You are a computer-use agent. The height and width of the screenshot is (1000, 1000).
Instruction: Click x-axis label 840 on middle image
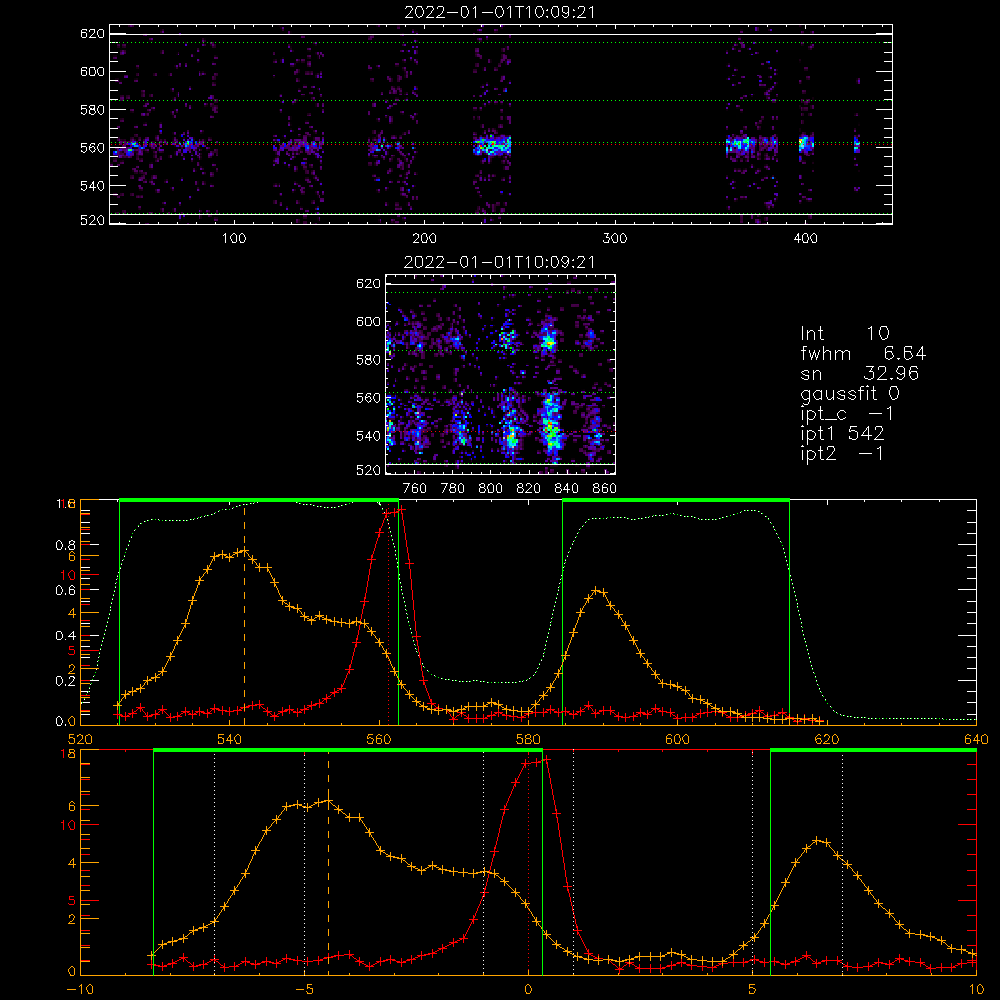566,489
